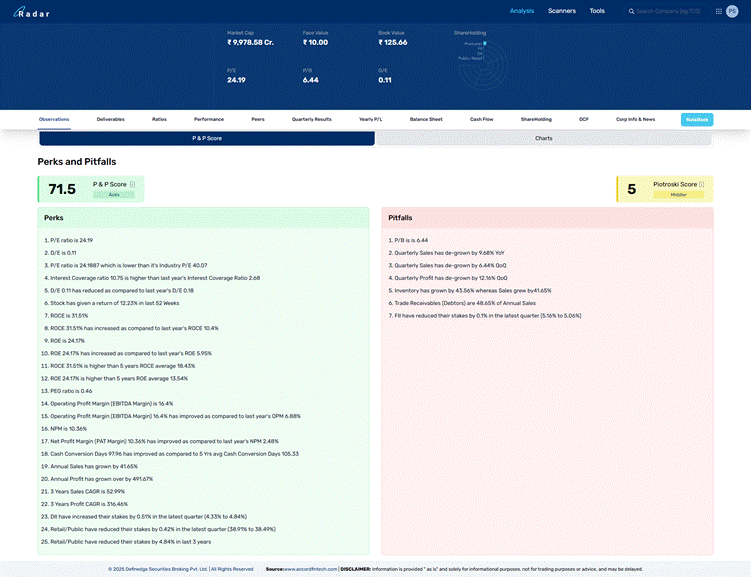Image resolution: width=751 pixels, height=577 pixels.
Task: Open the apps grid icon
Action: [x=718, y=11]
